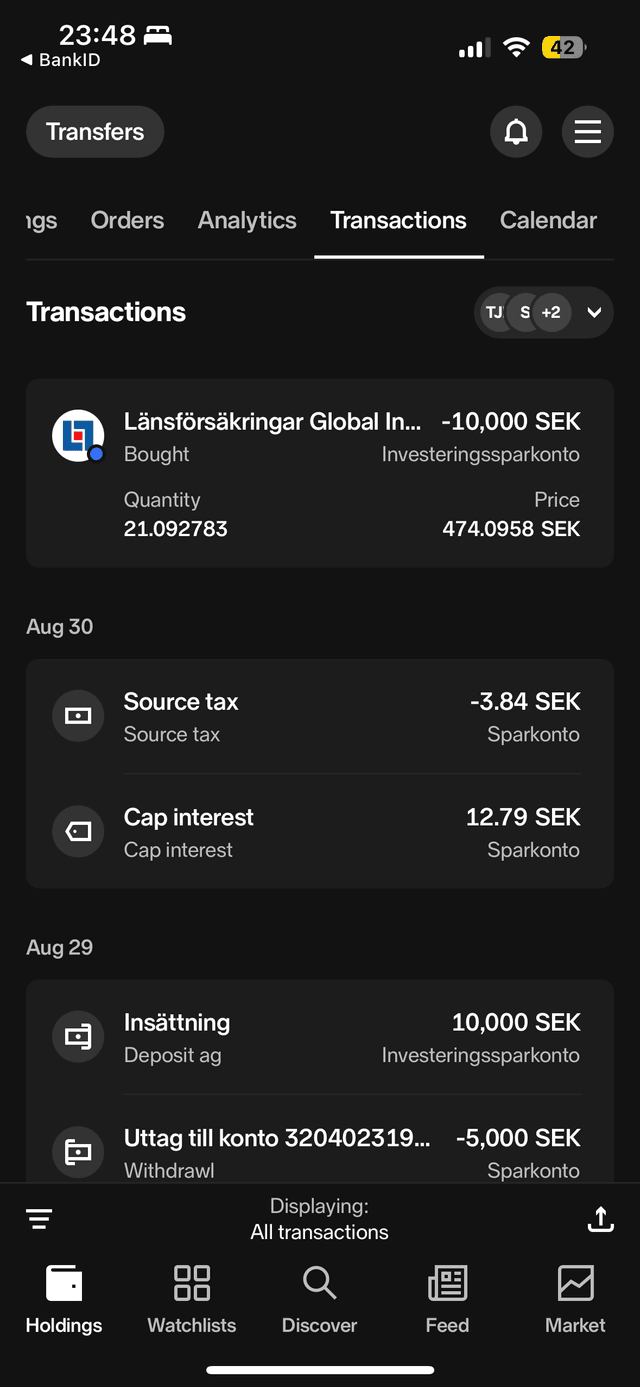Tap the filter transactions icon
This screenshot has height=1387, width=640.
point(39,1219)
